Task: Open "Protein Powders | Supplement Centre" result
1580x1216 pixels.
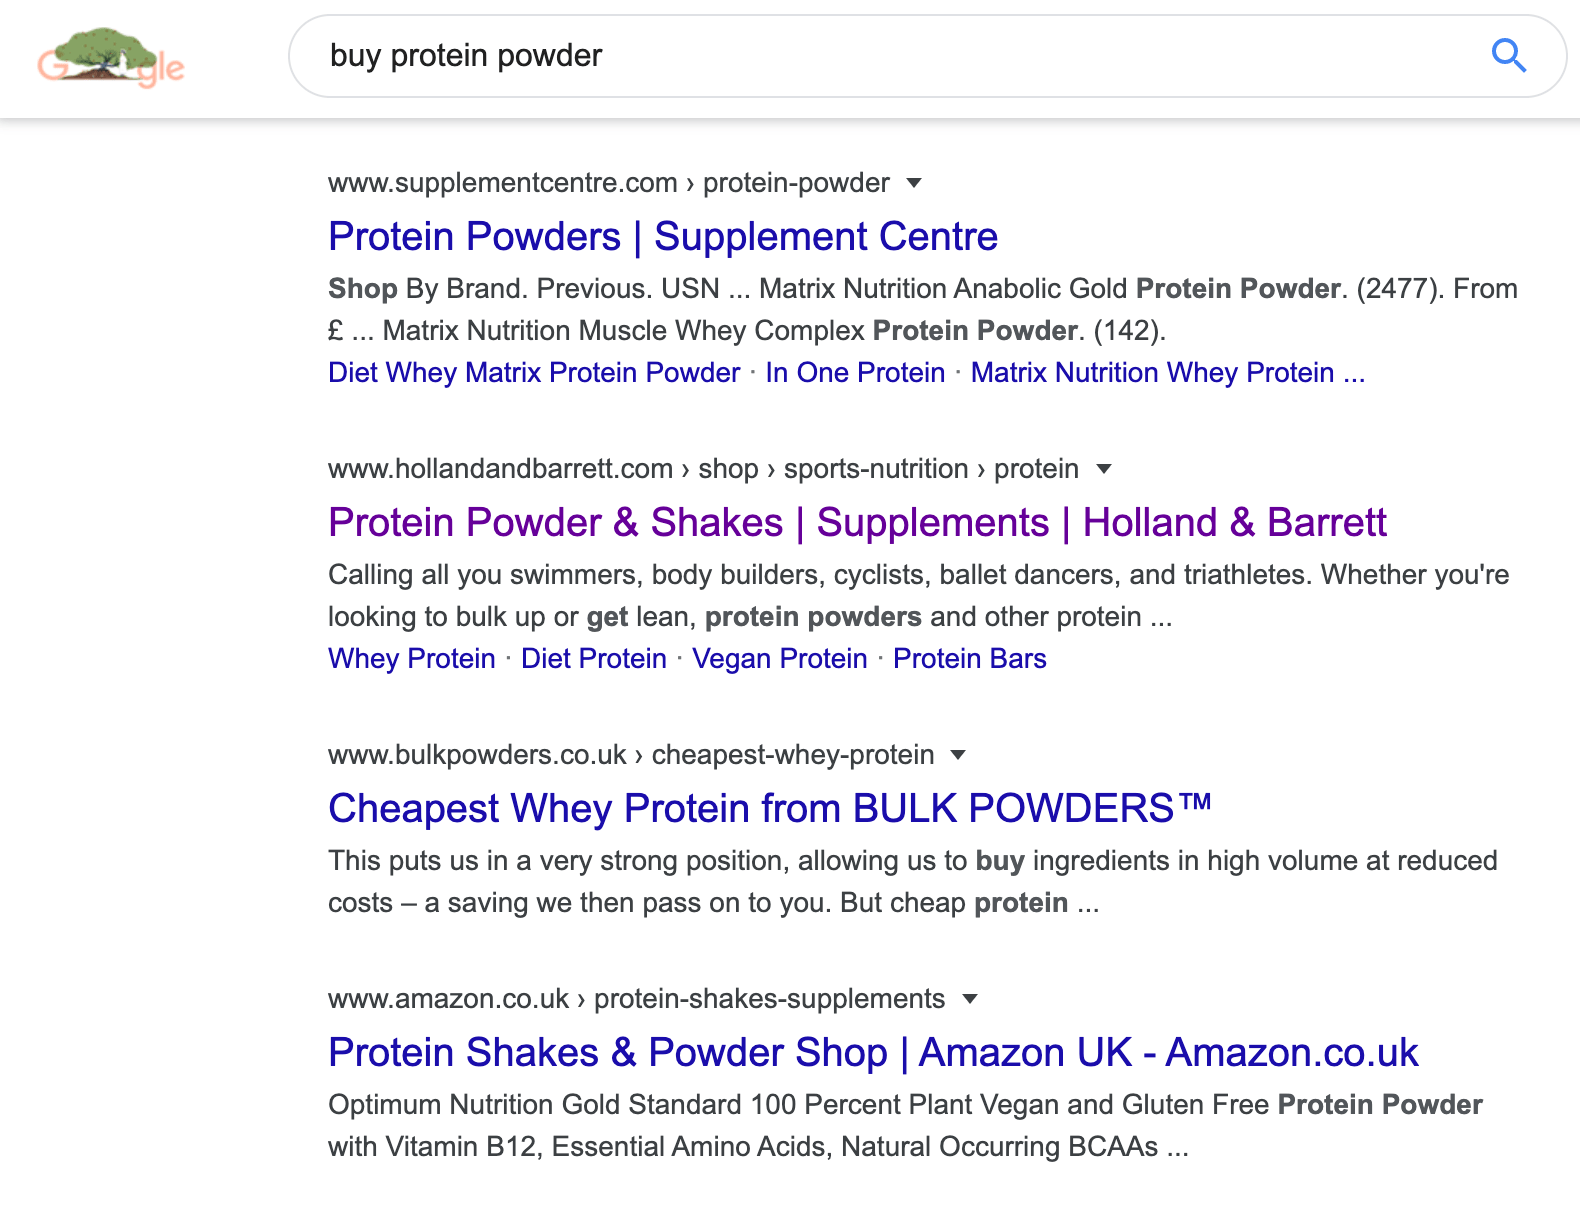Action: pyautogui.click(x=662, y=237)
